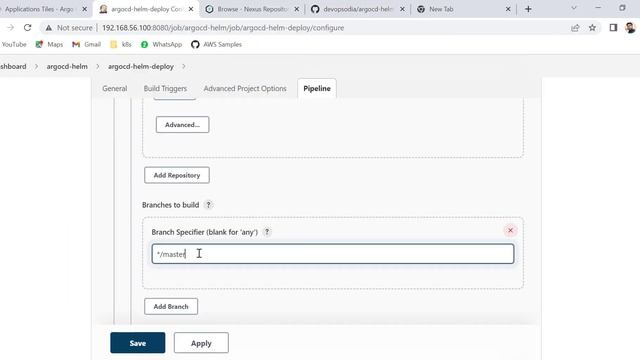Jump to the Build Triggers tab
The image size is (640, 360).
165,89
